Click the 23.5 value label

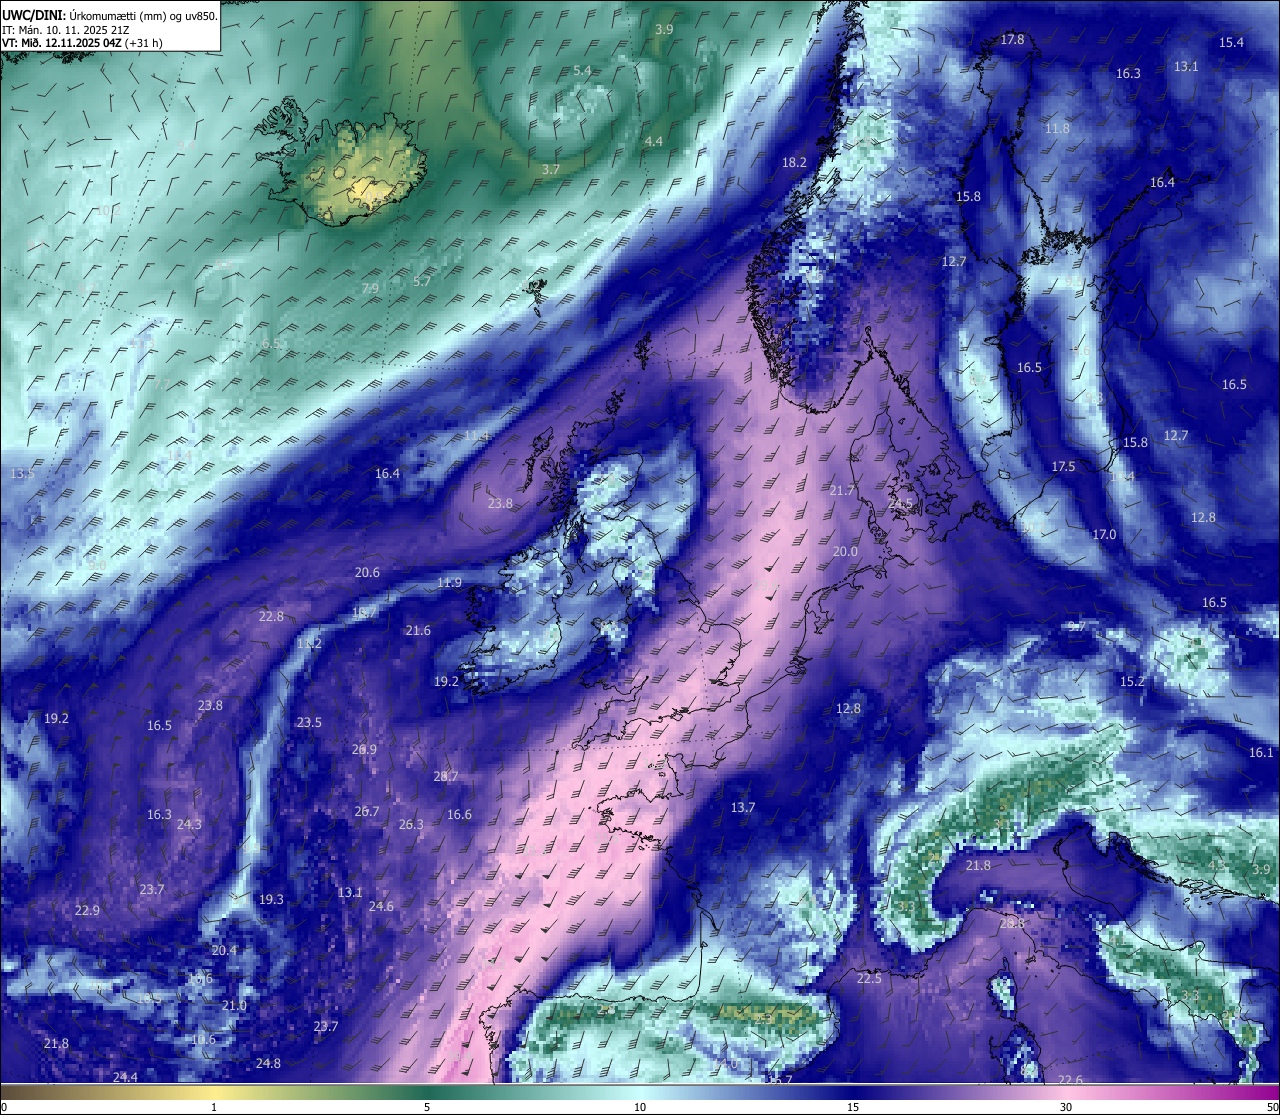309,723
